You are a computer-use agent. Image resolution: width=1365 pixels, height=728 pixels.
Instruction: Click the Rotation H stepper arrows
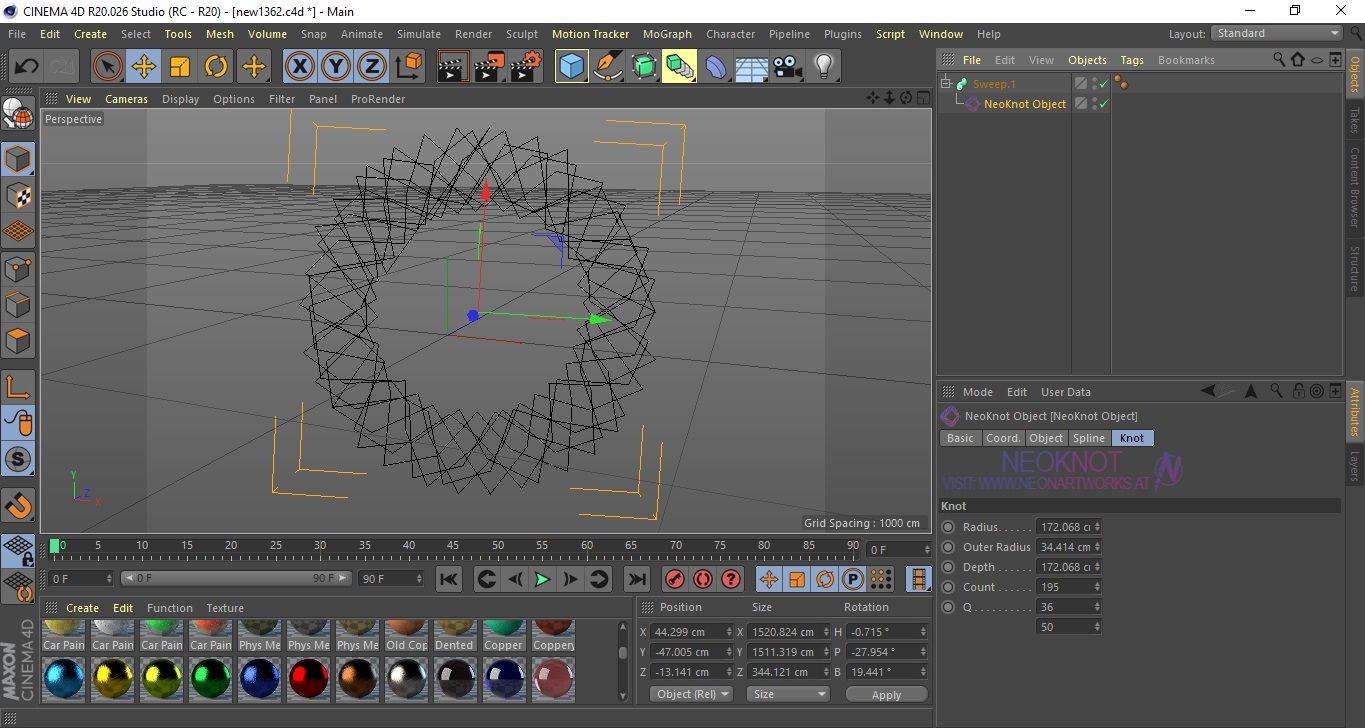922,632
